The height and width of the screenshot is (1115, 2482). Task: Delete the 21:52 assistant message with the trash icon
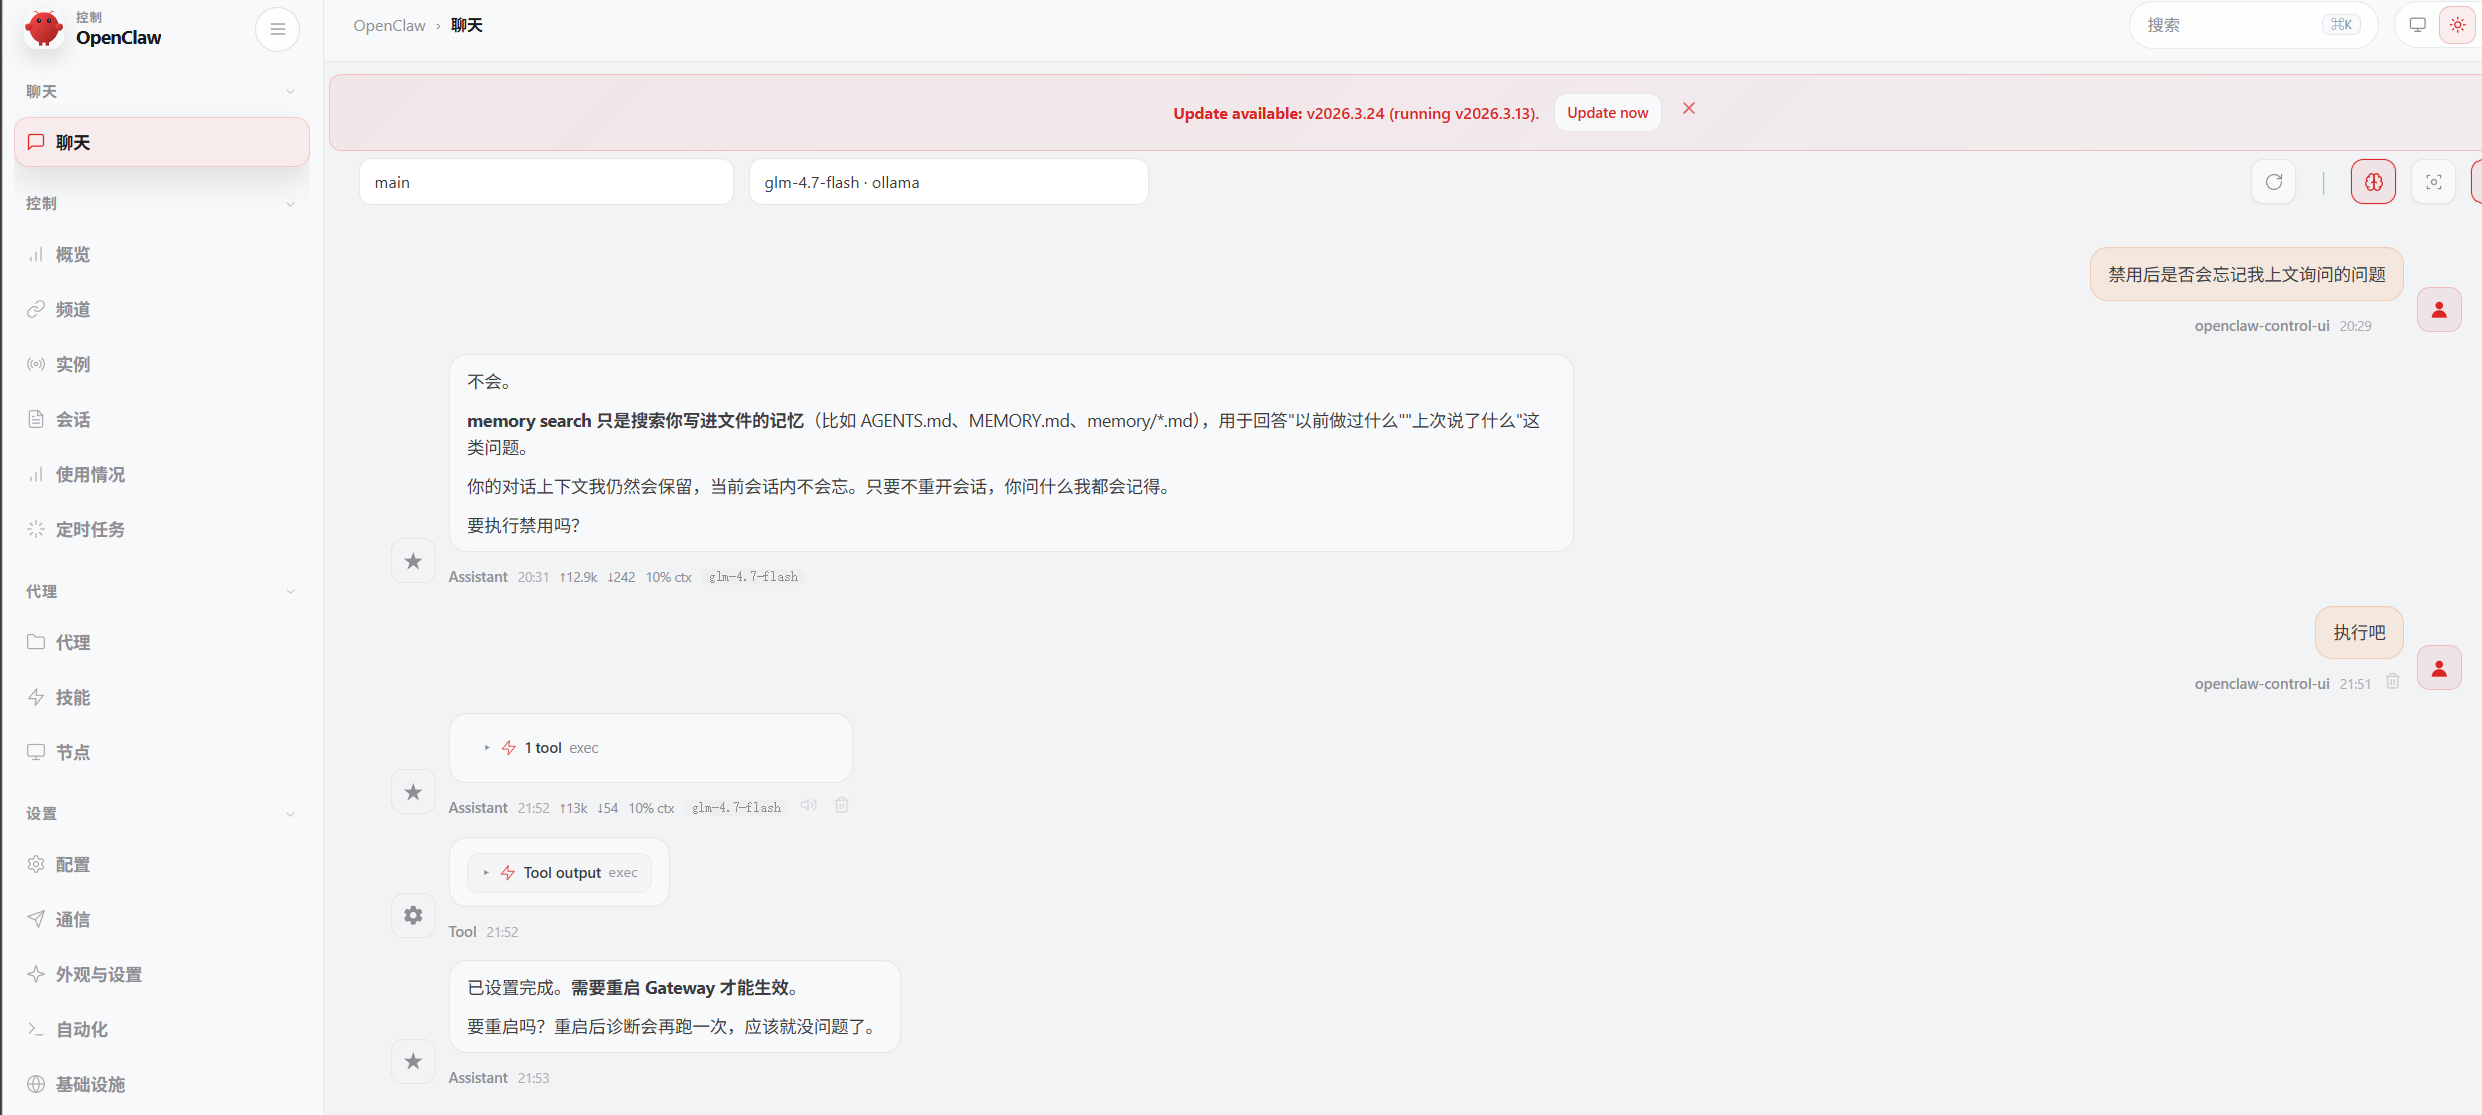842,806
